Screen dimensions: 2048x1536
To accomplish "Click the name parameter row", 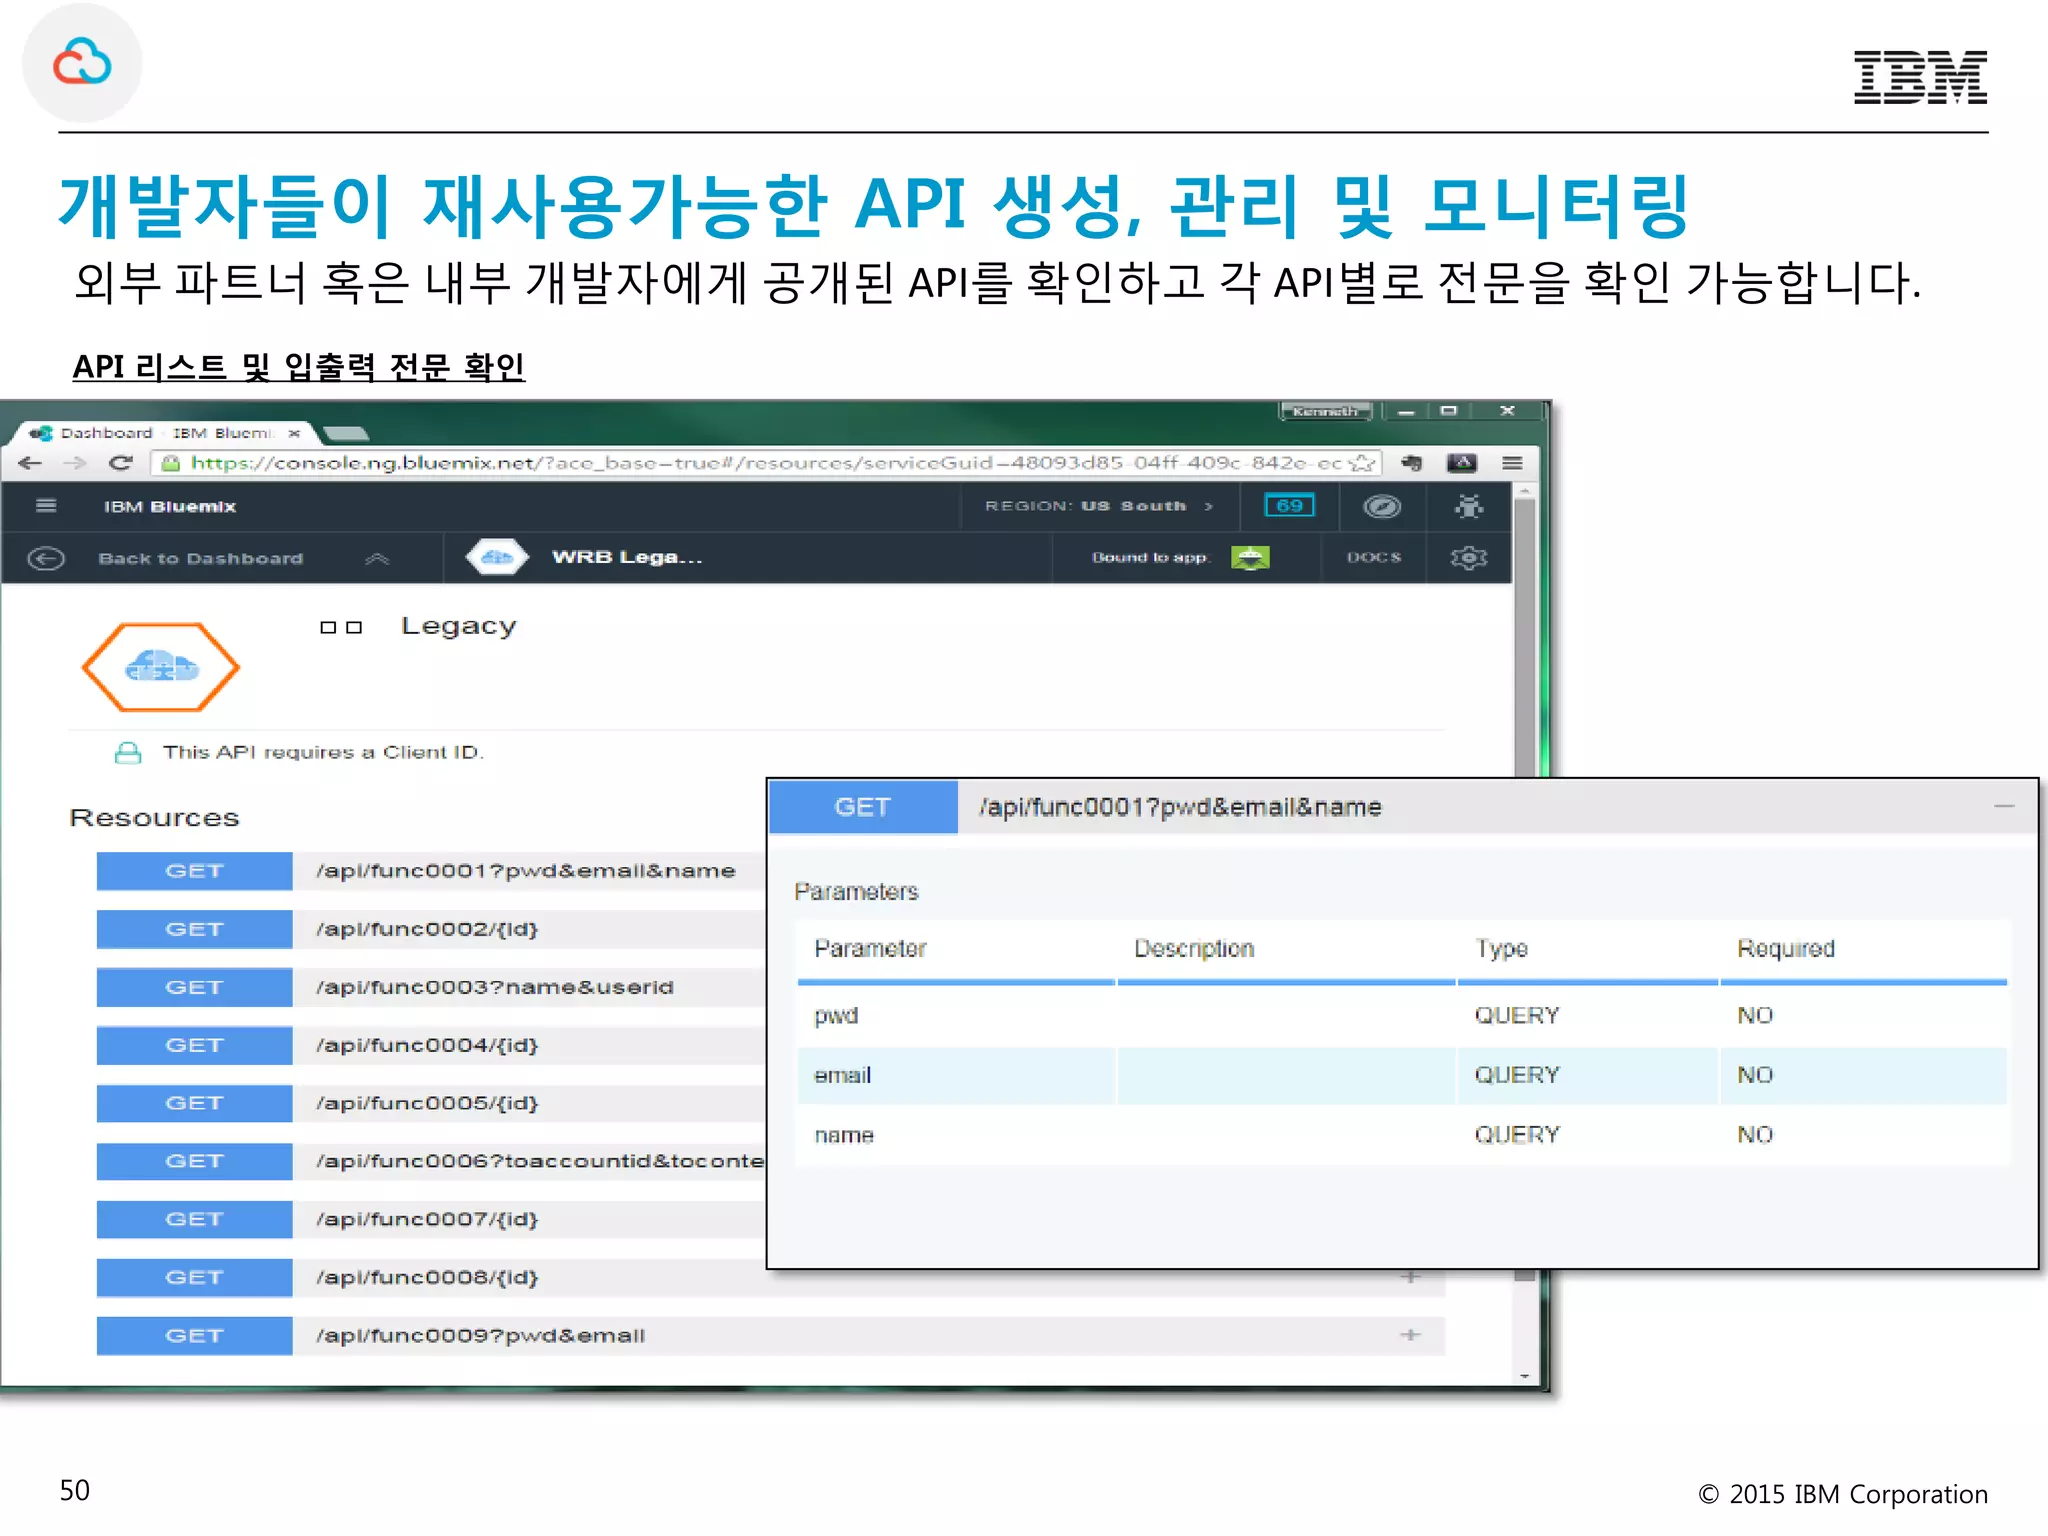I will [1402, 1135].
